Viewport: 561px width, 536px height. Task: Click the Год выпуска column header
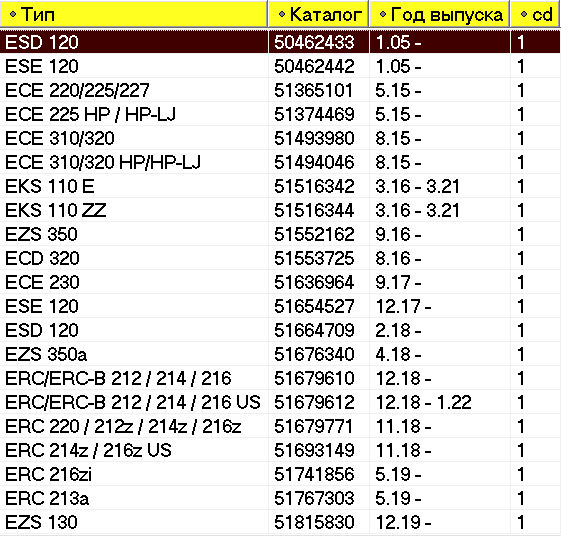coord(439,14)
